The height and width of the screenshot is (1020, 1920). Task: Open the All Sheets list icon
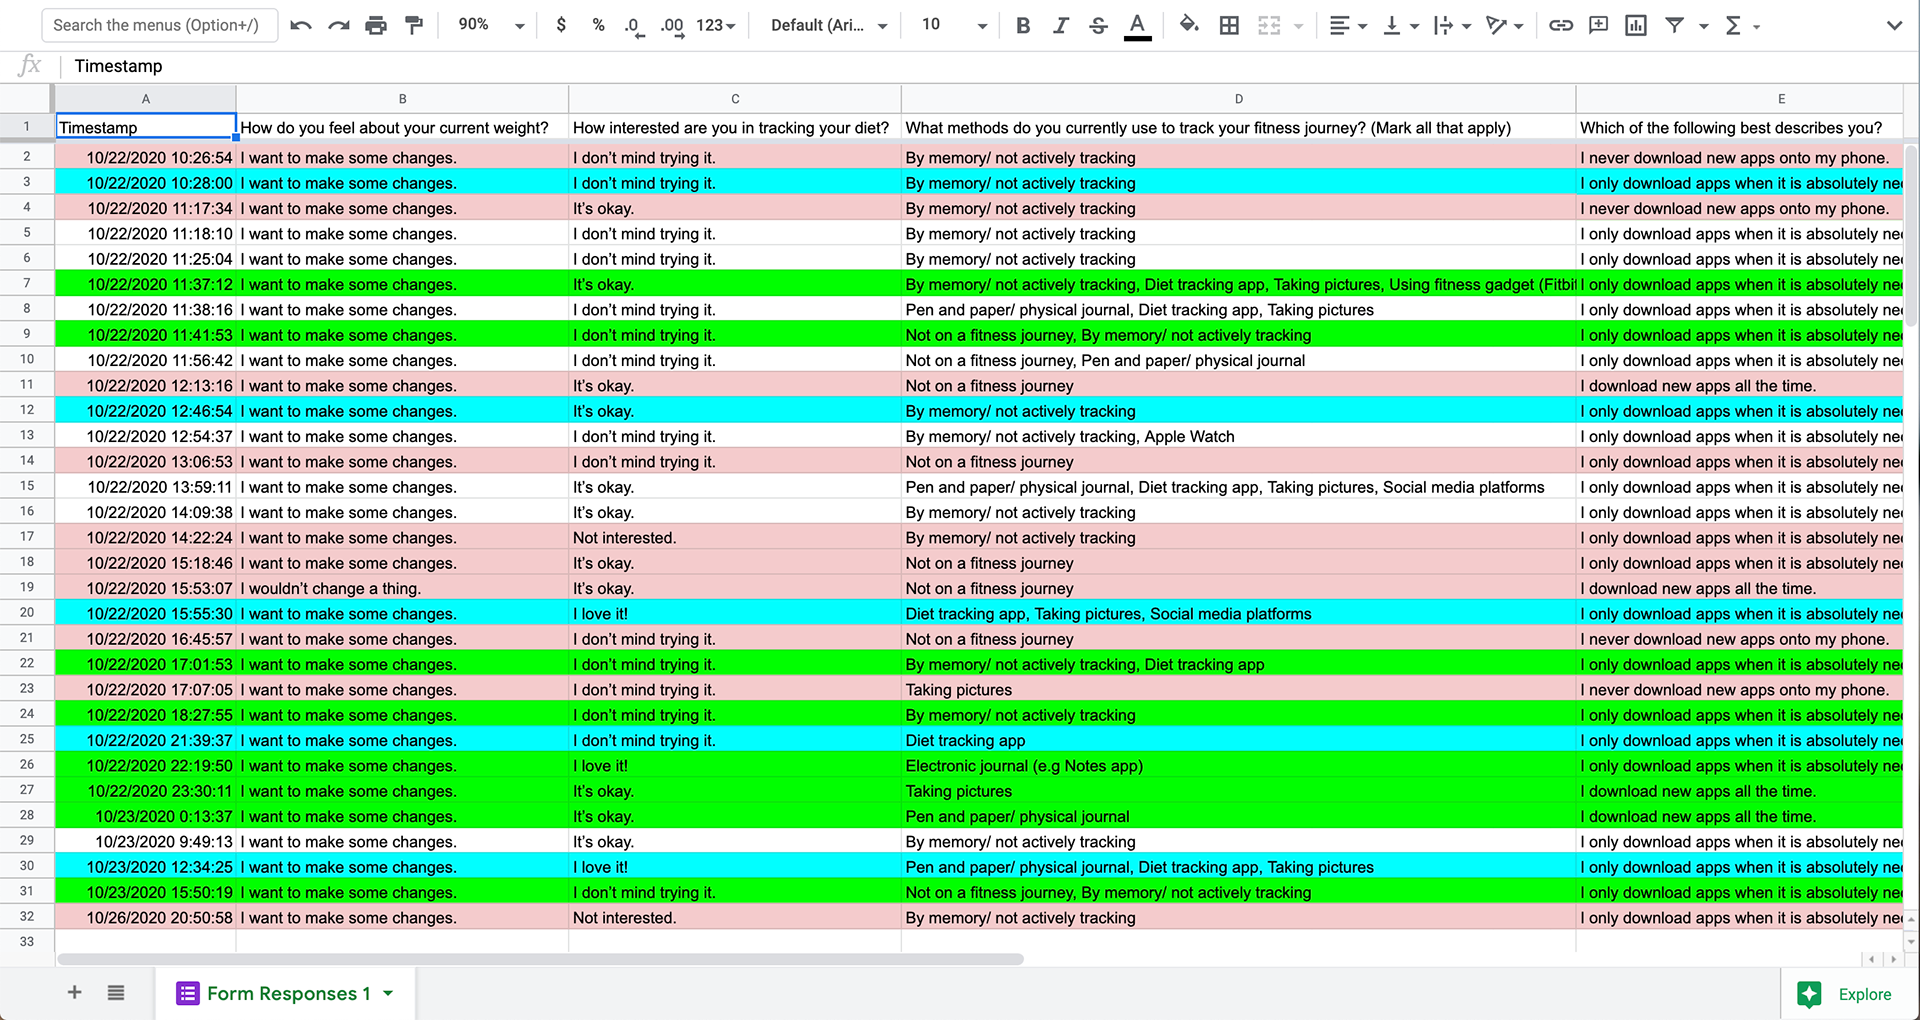click(x=116, y=993)
